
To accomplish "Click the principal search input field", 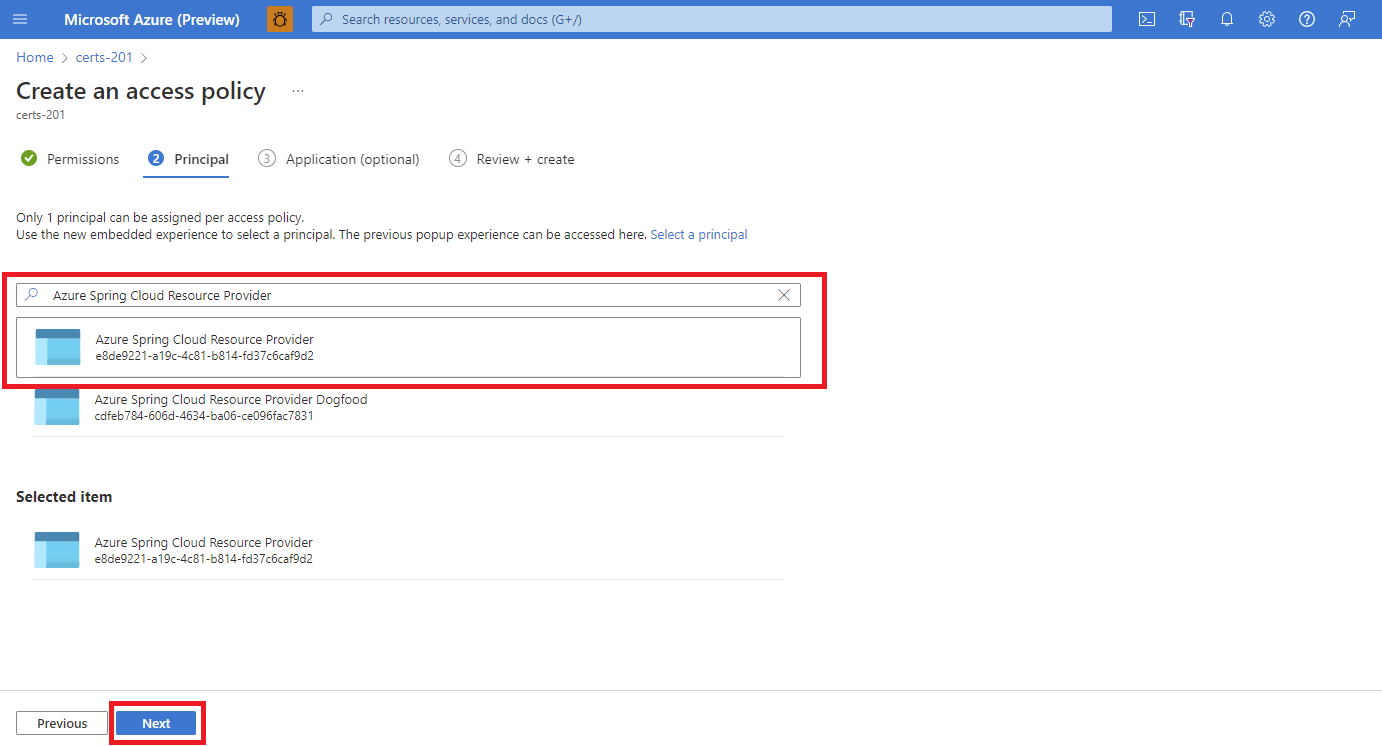I will point(408,295).
